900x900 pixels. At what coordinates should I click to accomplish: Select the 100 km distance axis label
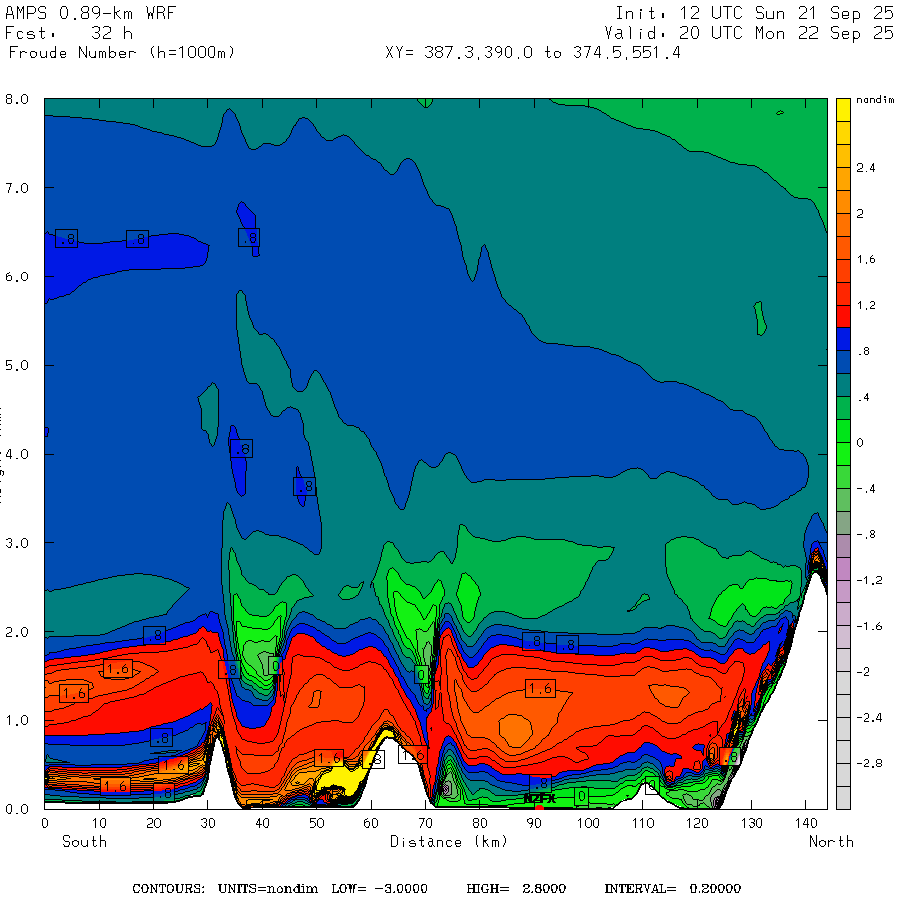pyautogui.click(x=588, y=823)
